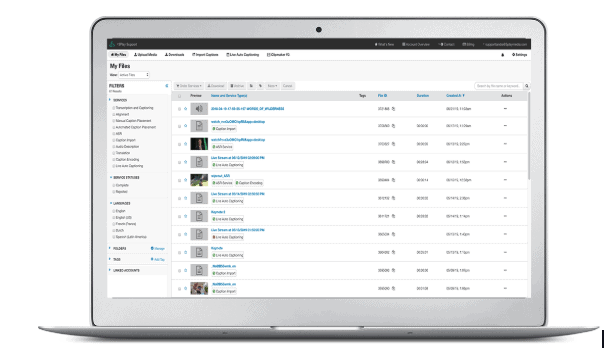This screenshot has width=605, height=361.
Task: Click the audio speaker preview icon
Action: point(199,109)
